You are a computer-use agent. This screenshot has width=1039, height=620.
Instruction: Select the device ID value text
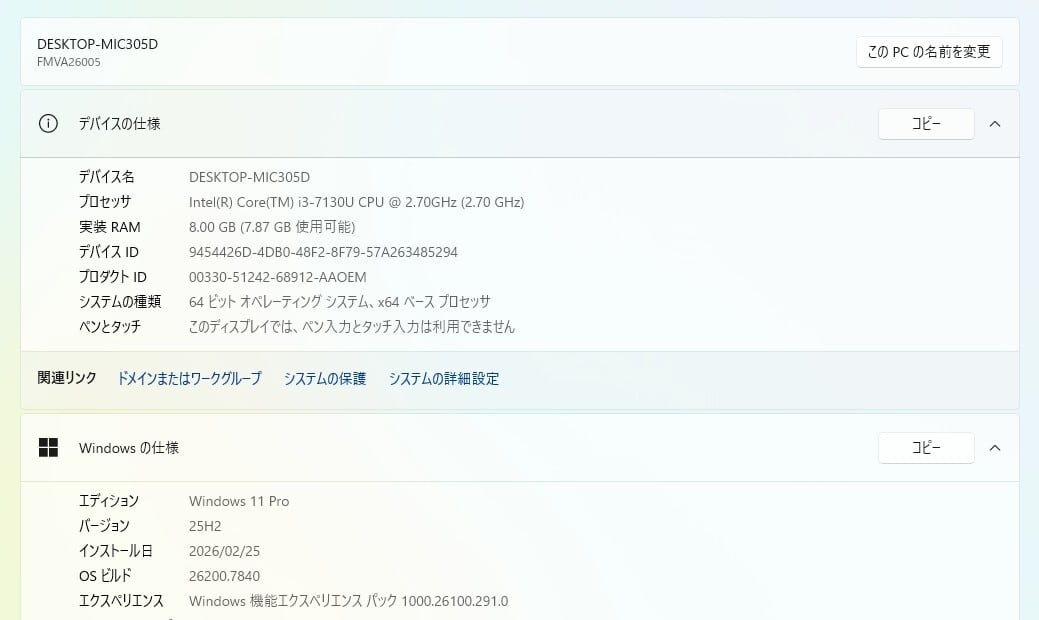[323, 252]
